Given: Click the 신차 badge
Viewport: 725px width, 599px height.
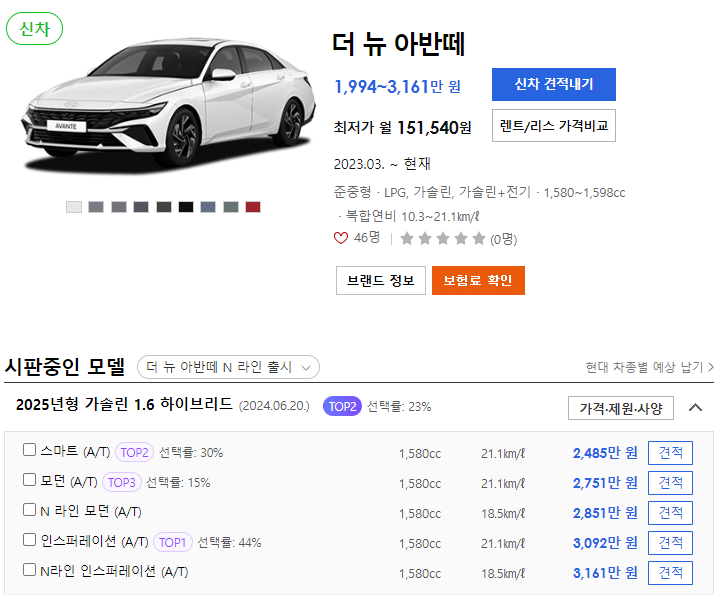Looking at the screenshot, I should pos(35,29).
